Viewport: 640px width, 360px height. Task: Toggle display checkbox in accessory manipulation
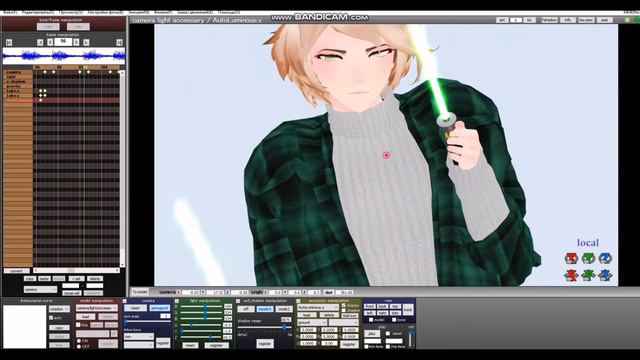click(344, 305)
